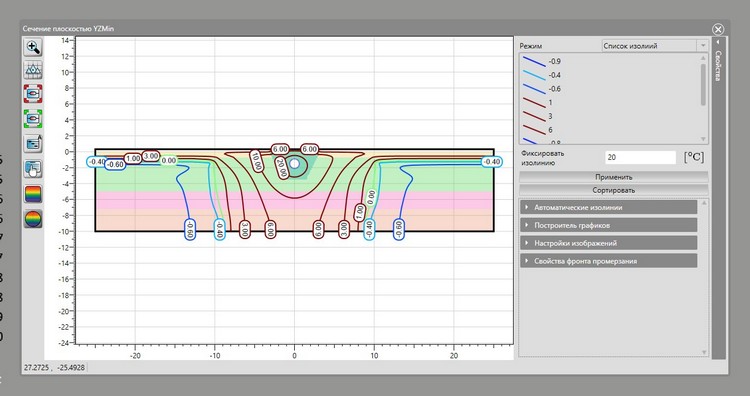The height and width of the screenshot is (396, 750).
Task: Click the Сортировать button
Action: (614, 190)
